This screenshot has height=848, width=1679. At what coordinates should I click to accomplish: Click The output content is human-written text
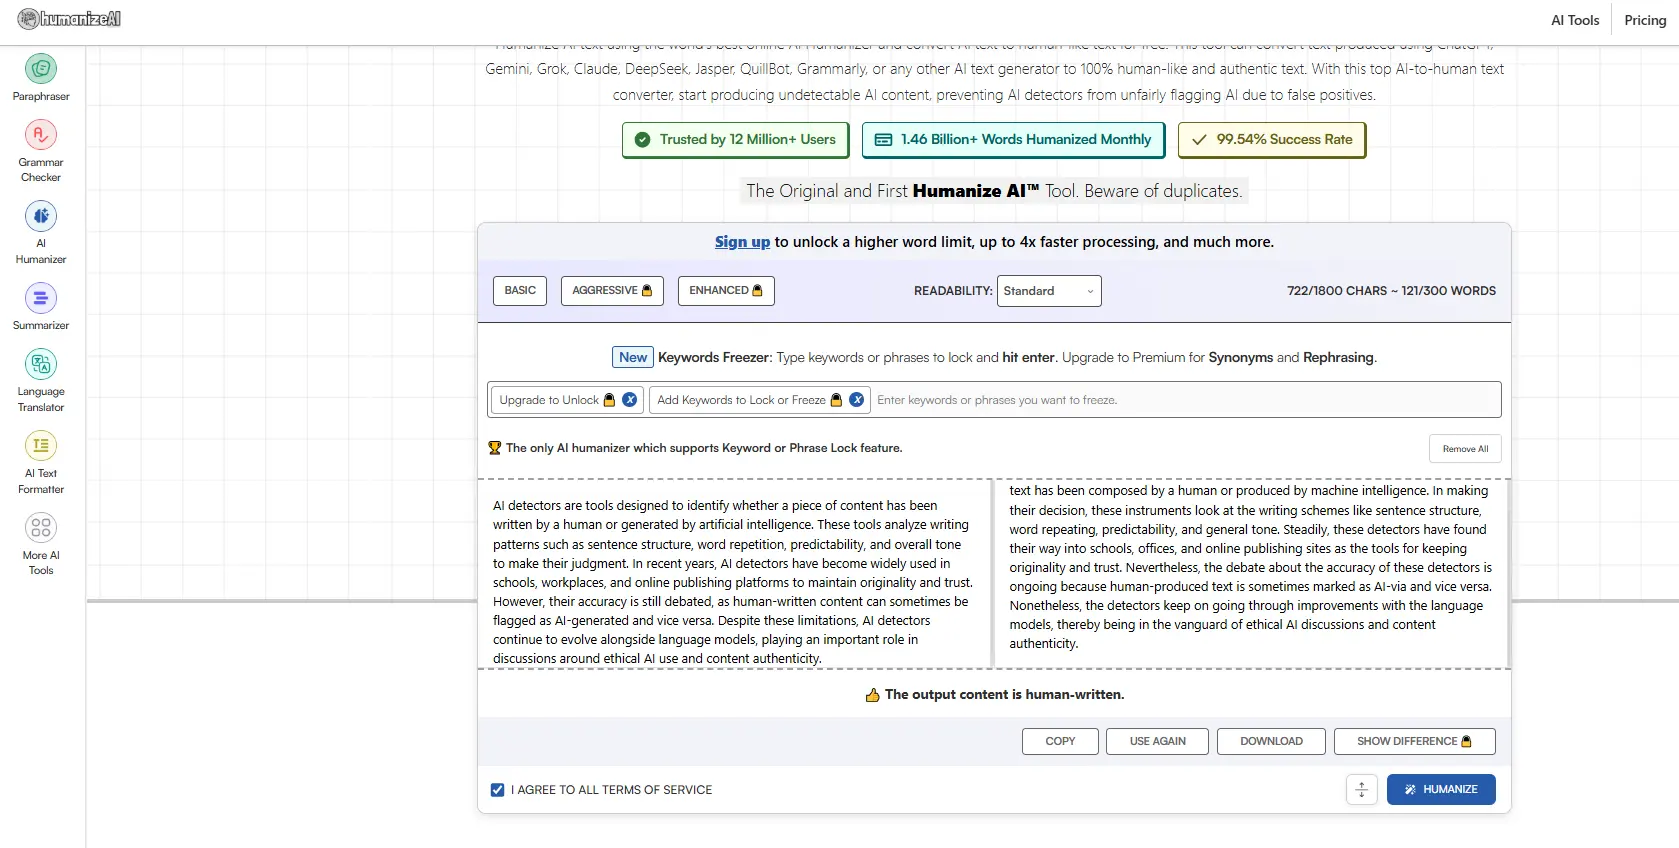[1004, 695]
